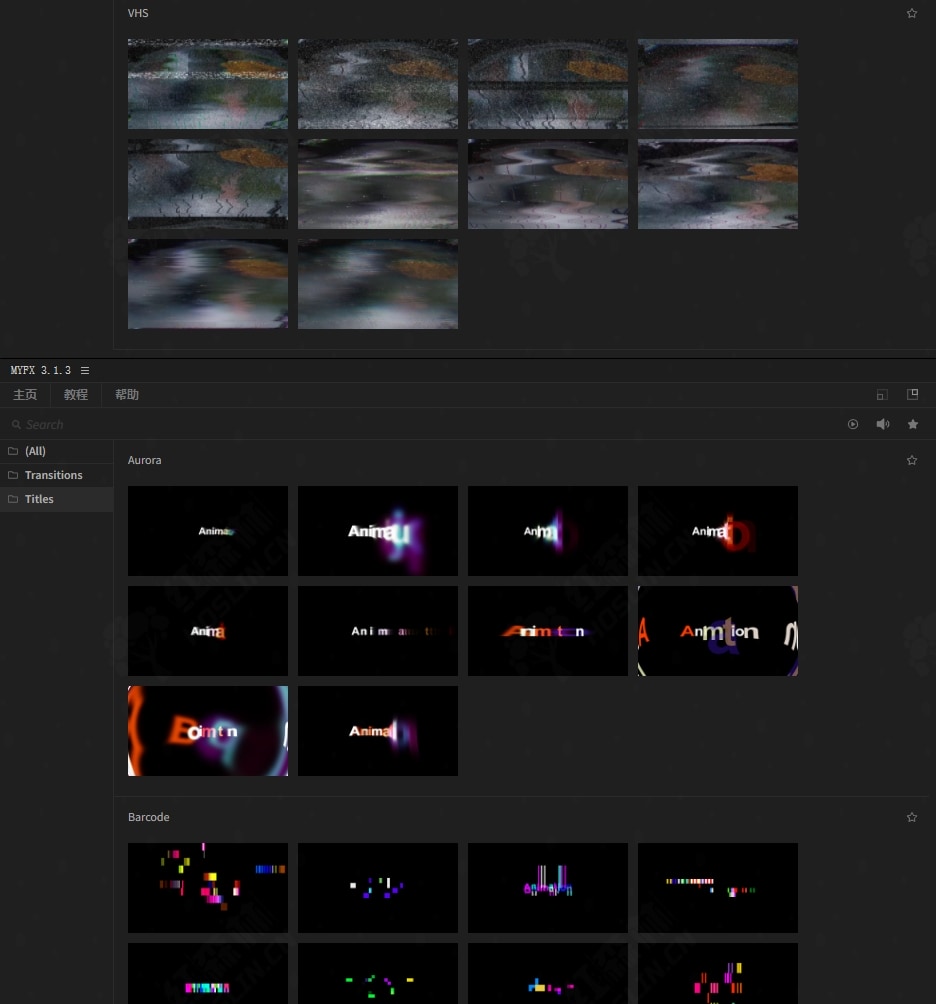The width and height of the screenshot is (936, 1004).
Task: Open the 教程 tab
Action: tap(76, 394)
